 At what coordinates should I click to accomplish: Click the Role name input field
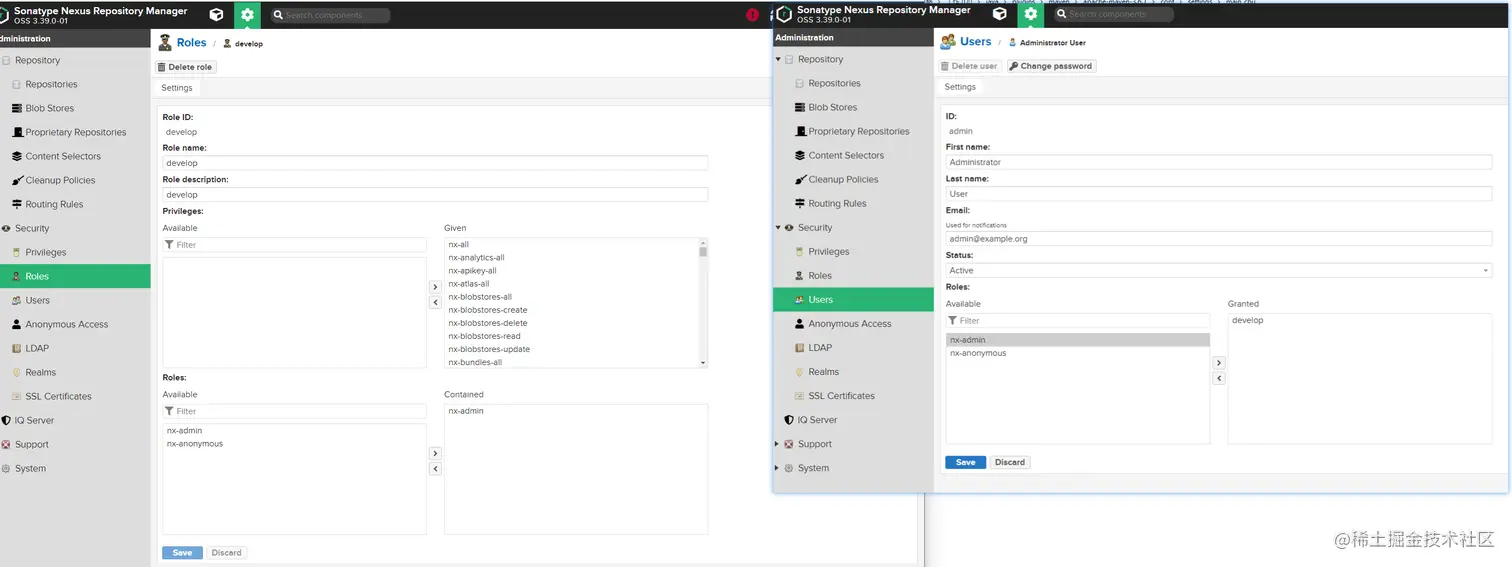[435, 163]
